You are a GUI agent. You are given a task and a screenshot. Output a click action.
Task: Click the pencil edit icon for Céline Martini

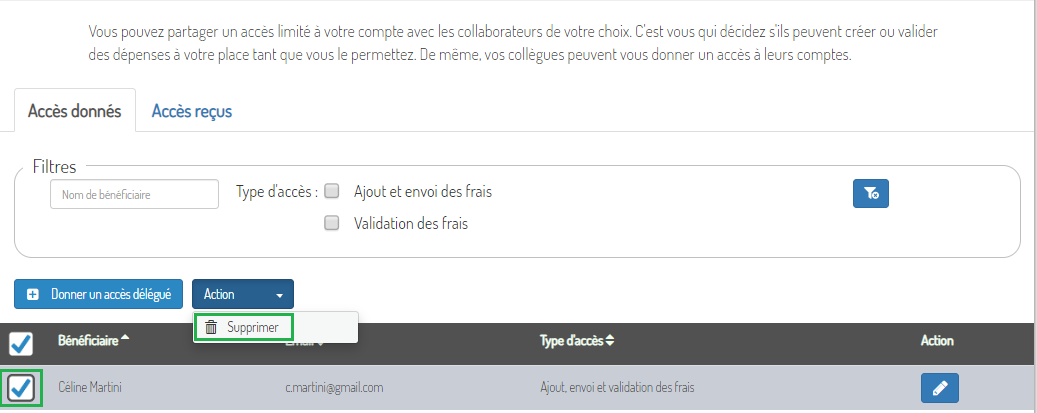point(939,389)
